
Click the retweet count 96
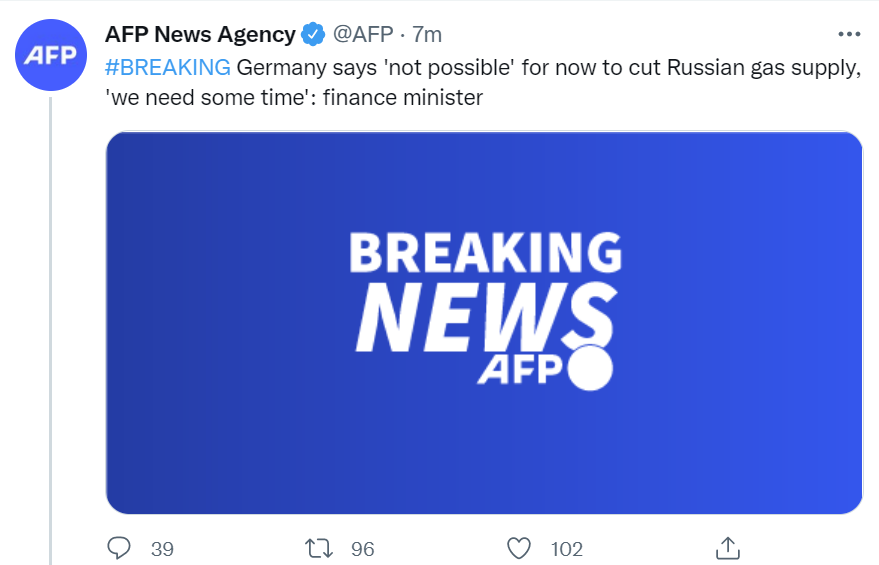click(362, 549)
